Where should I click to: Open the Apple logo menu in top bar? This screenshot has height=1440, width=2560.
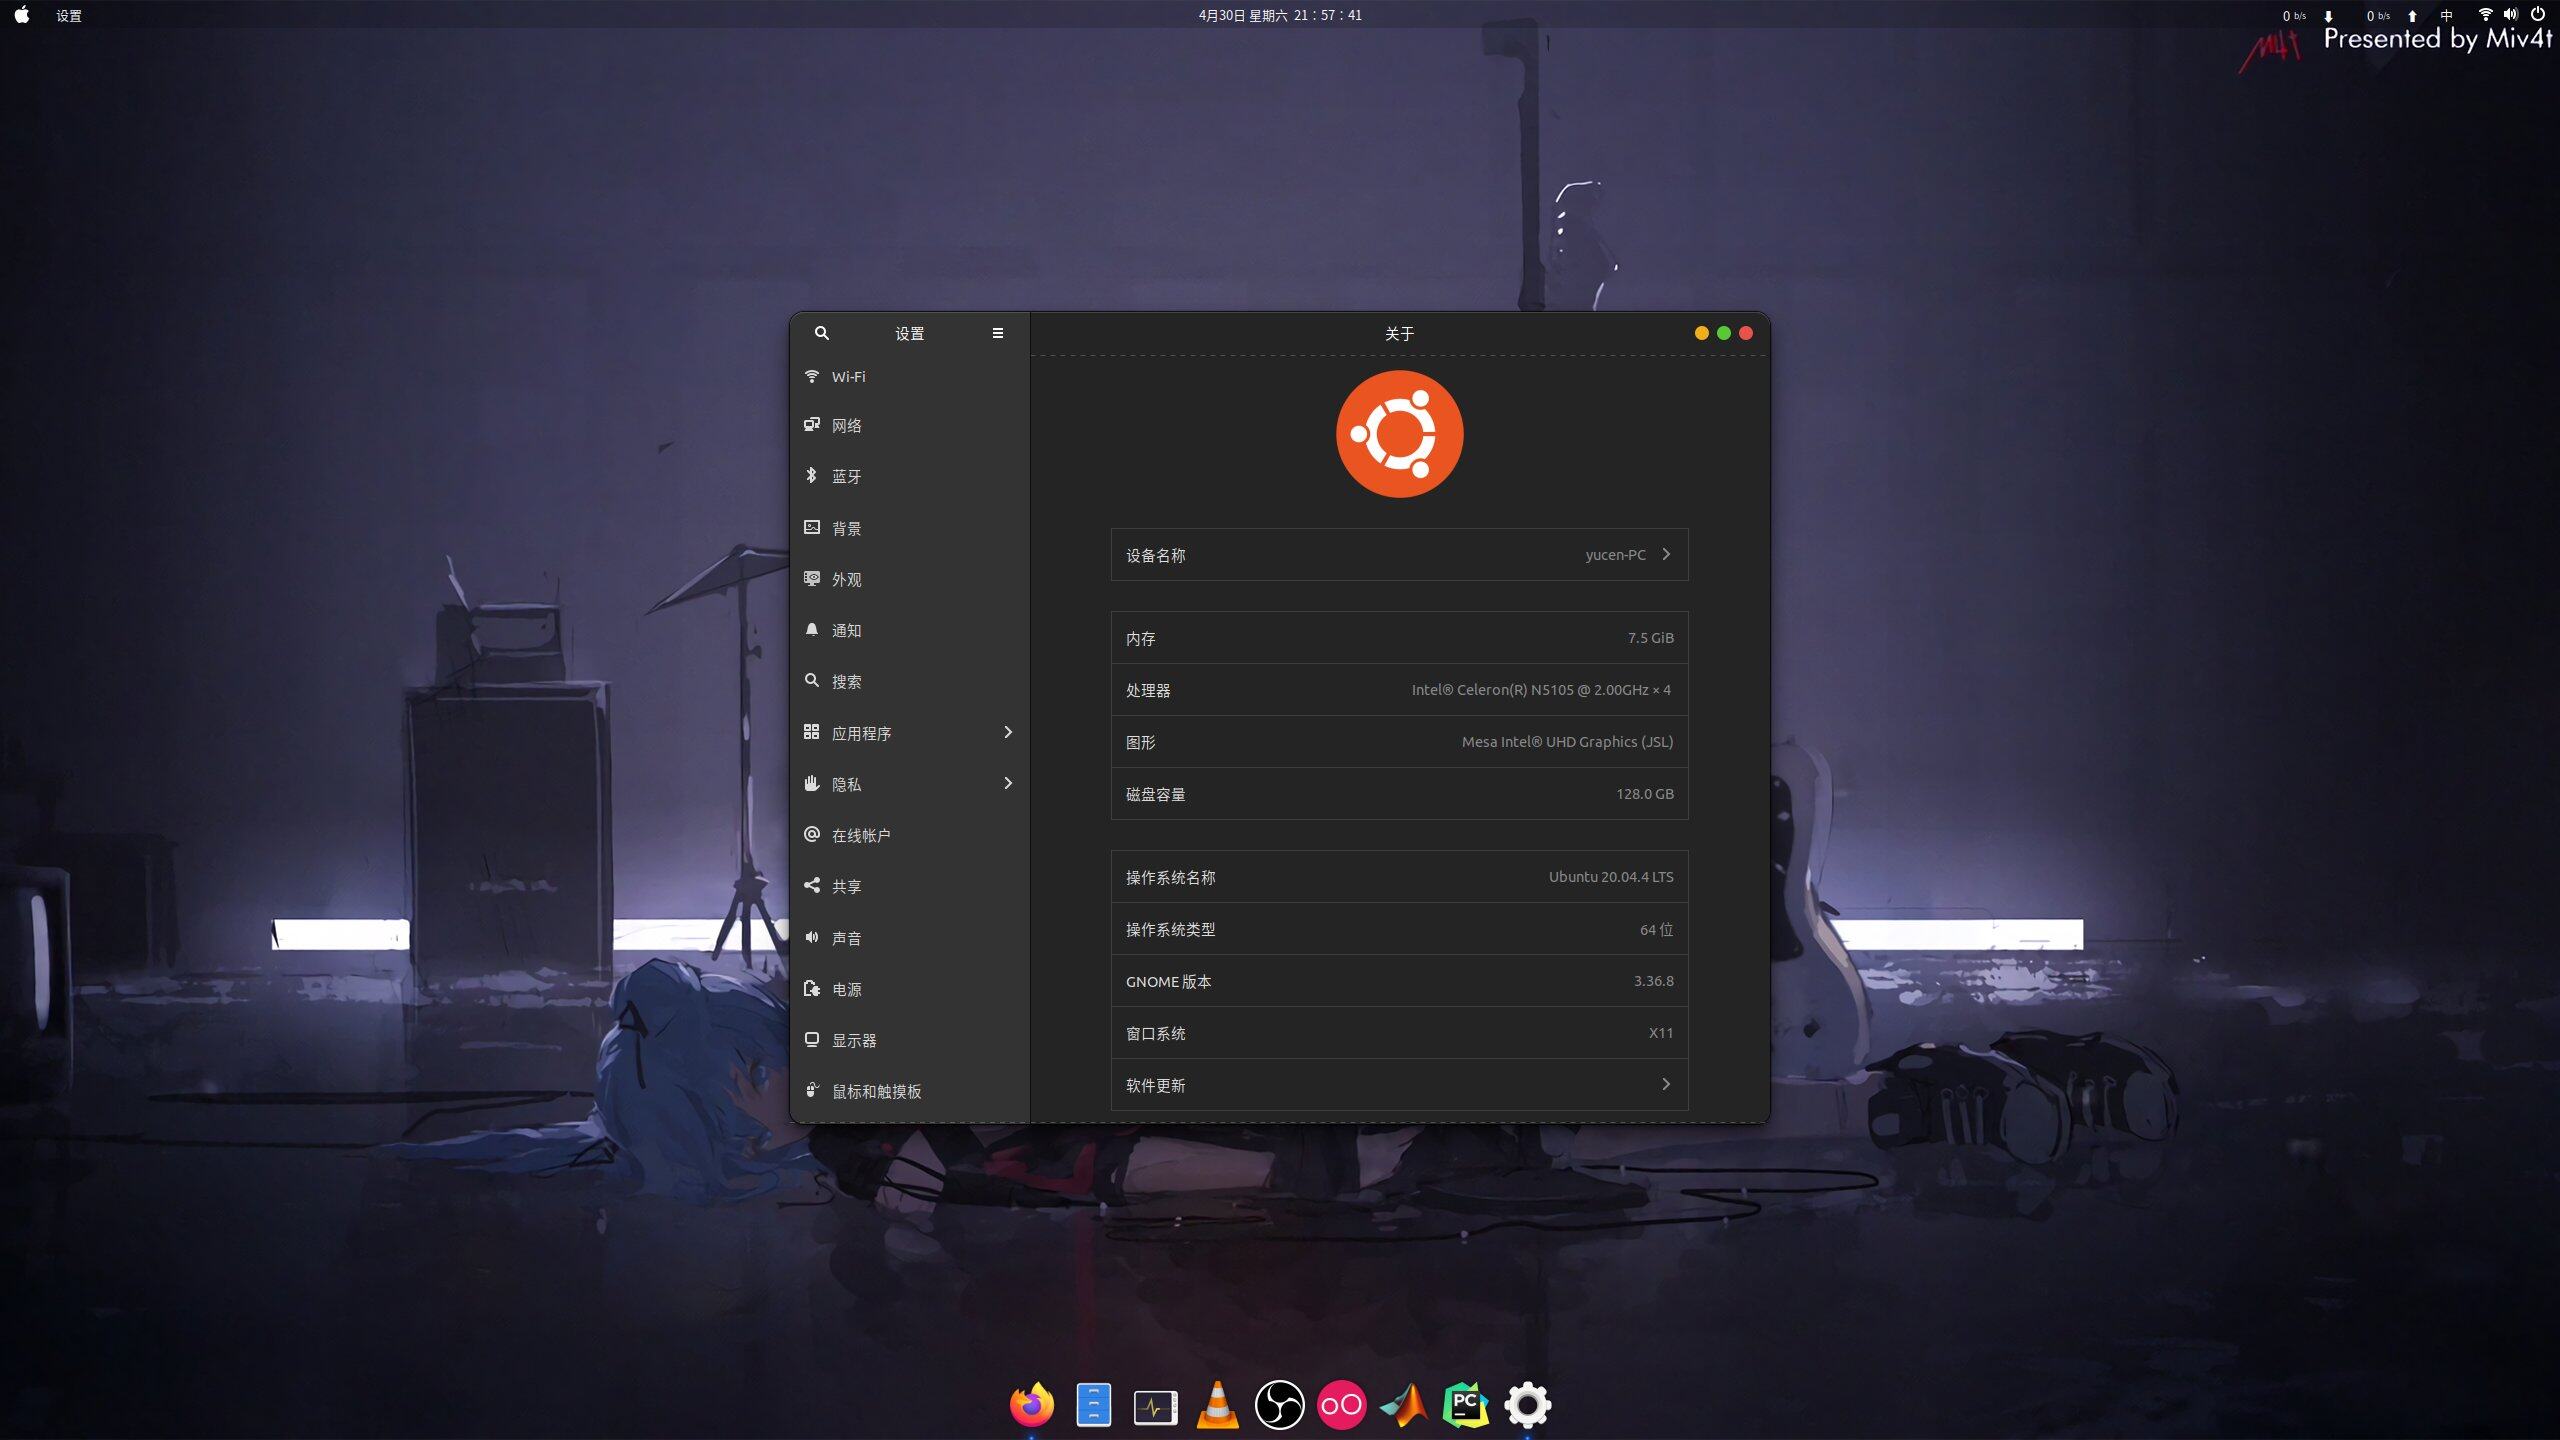tap(22, 15)
